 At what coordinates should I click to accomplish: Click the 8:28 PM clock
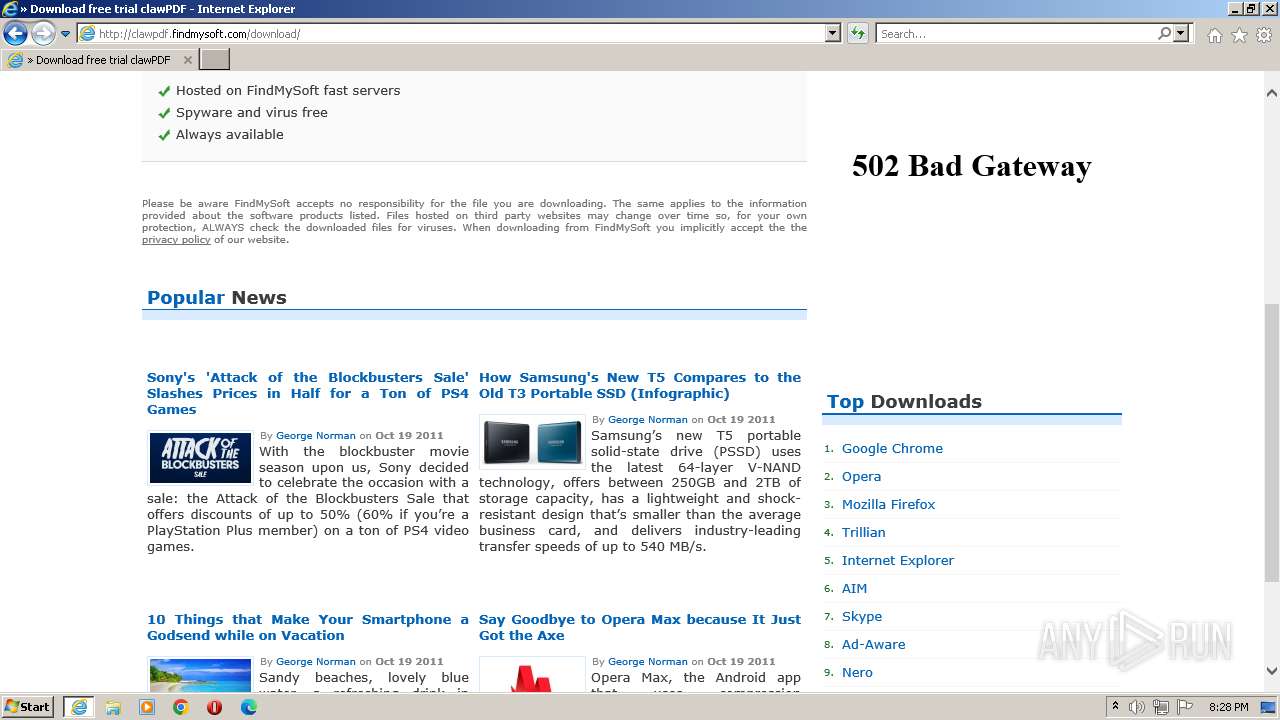tap(1229, 707)
